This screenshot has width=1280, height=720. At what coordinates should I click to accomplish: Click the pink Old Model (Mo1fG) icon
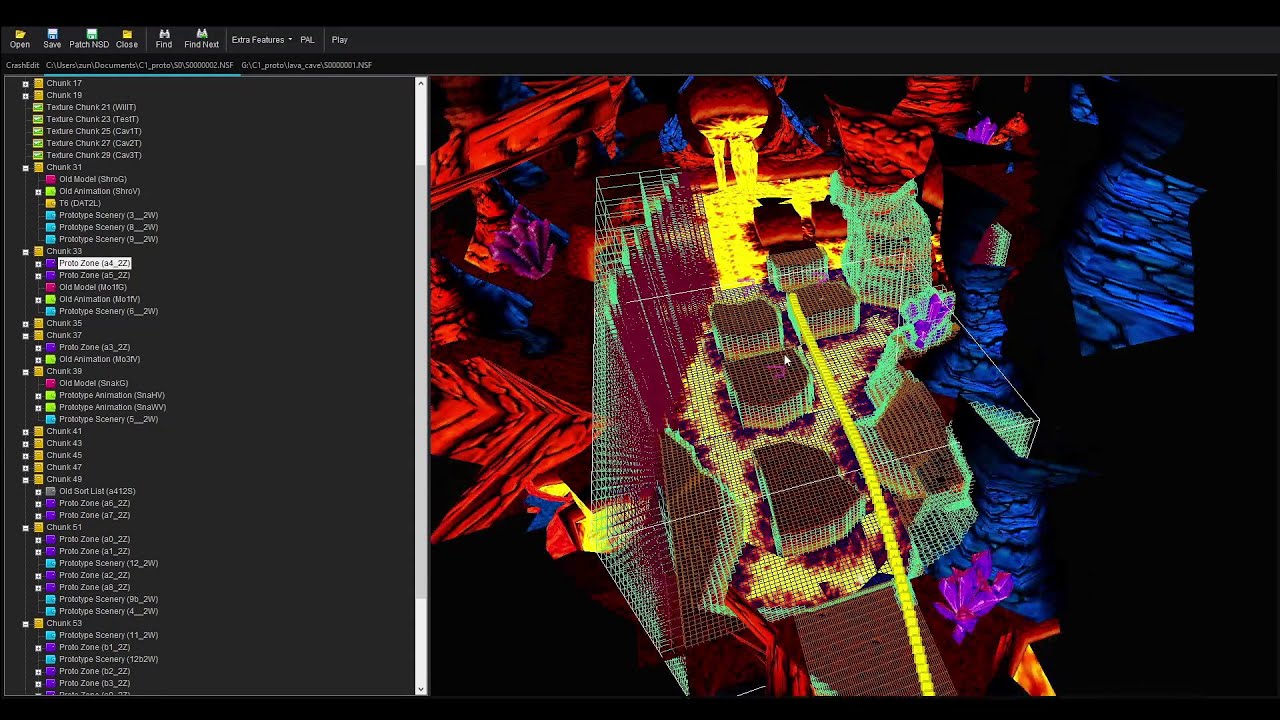(51, 287)
